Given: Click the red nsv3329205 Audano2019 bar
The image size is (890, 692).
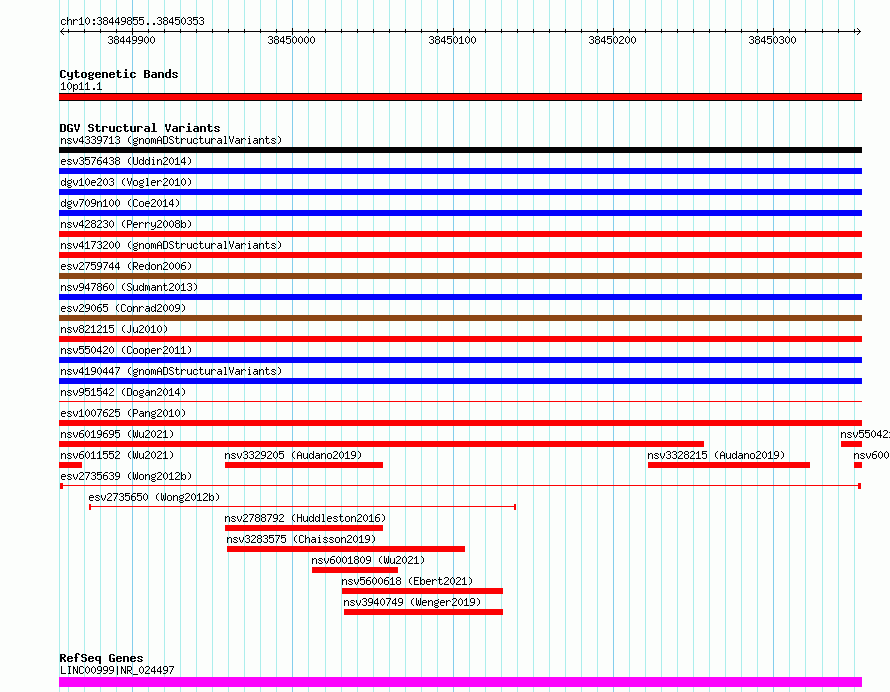Looking at the screenshot, I should (304, 465).
